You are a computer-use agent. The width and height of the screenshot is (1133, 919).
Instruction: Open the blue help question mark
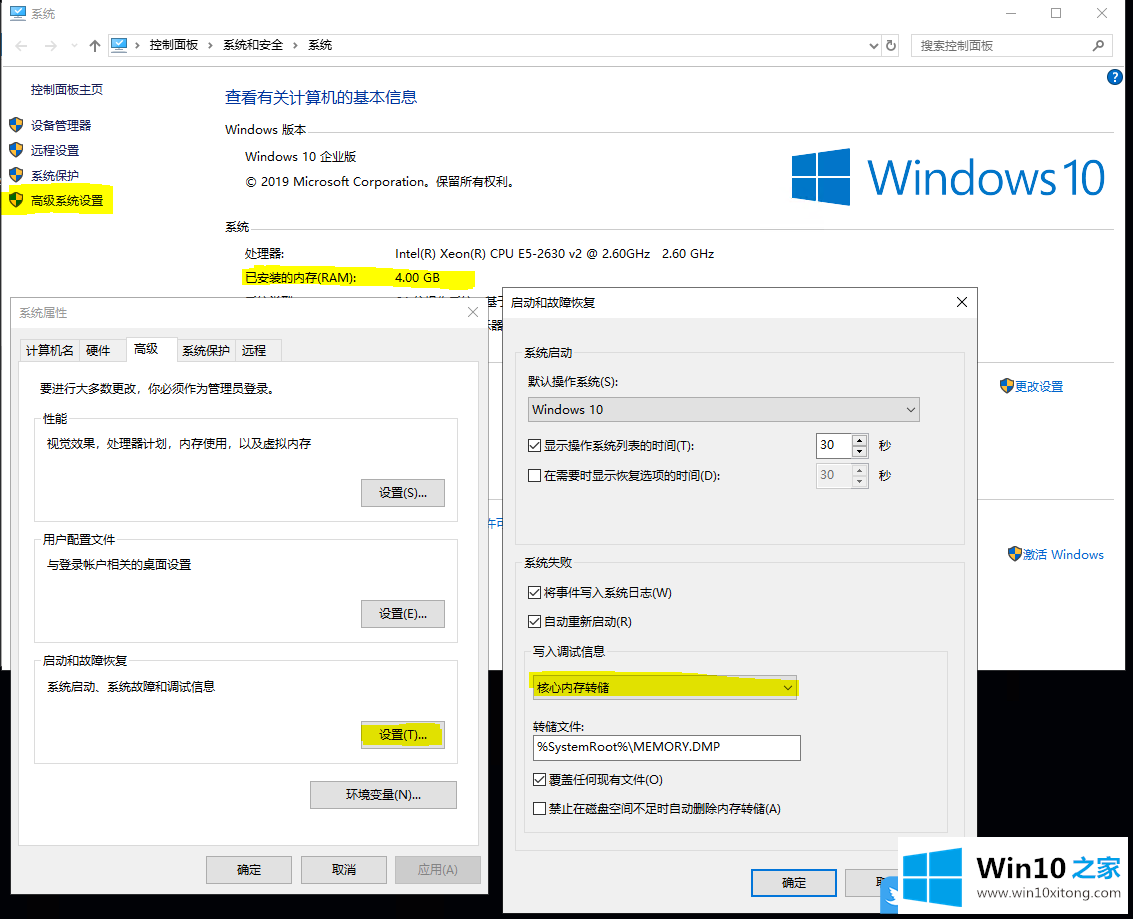pyautogui.click(x=1114, y=77)
